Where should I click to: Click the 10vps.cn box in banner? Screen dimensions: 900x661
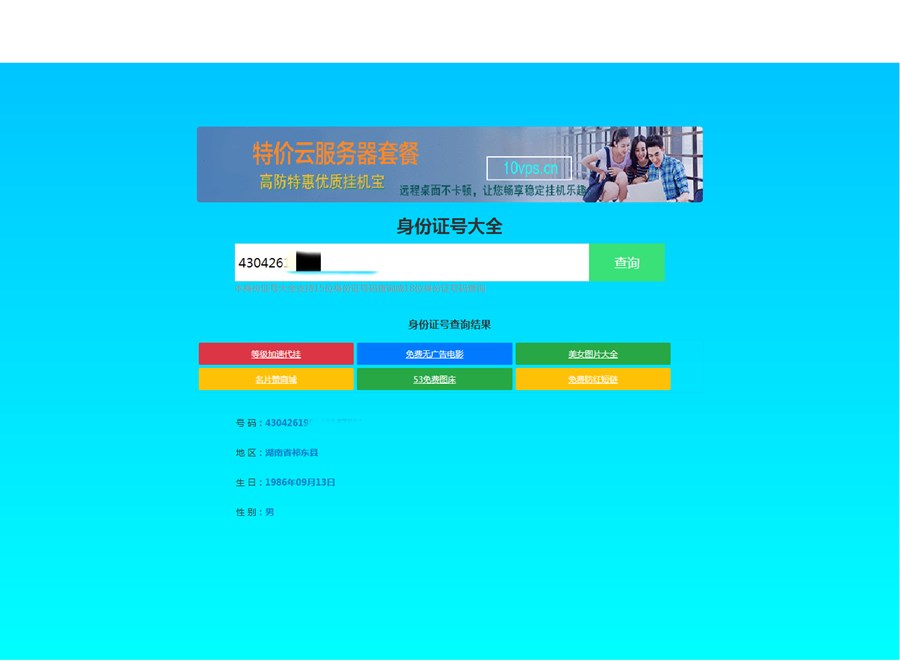pyautogui.click(x=529, y=168)
